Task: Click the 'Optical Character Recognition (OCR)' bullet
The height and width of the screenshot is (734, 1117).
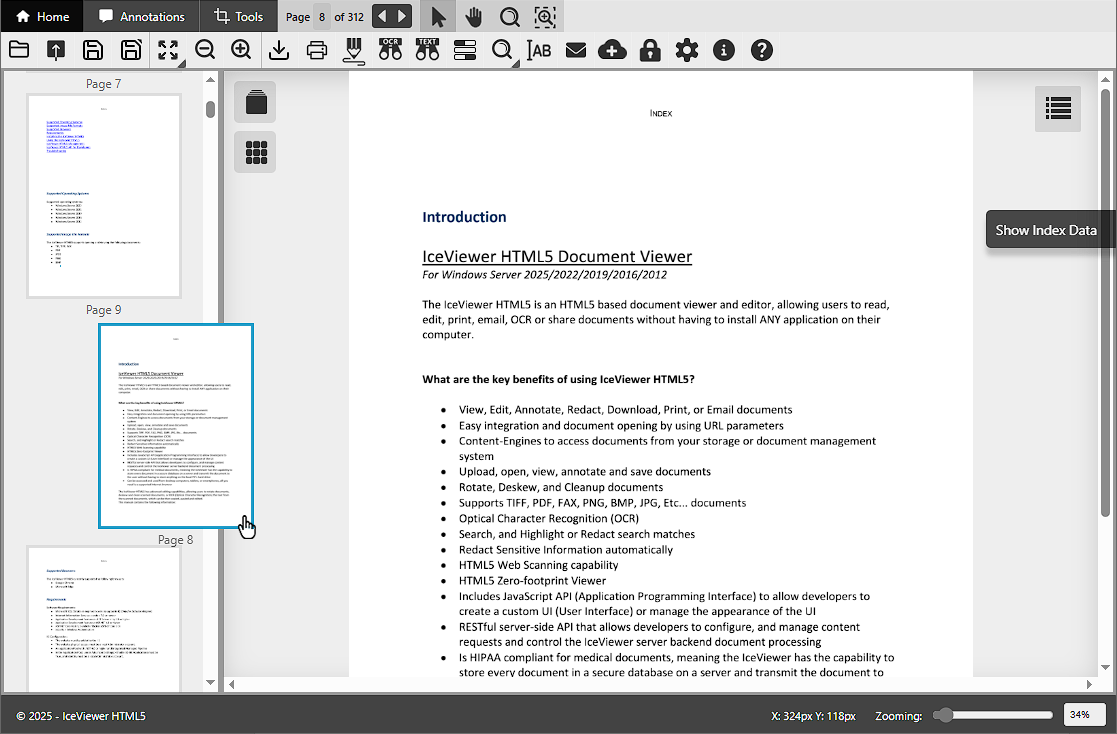Action: [549, 519]
